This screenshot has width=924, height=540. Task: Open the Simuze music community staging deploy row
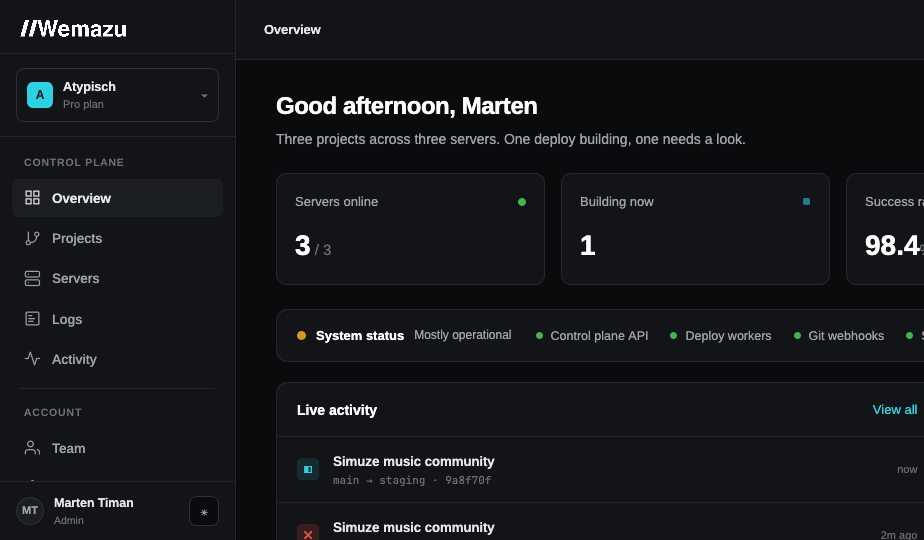click(x=600, y=470)
